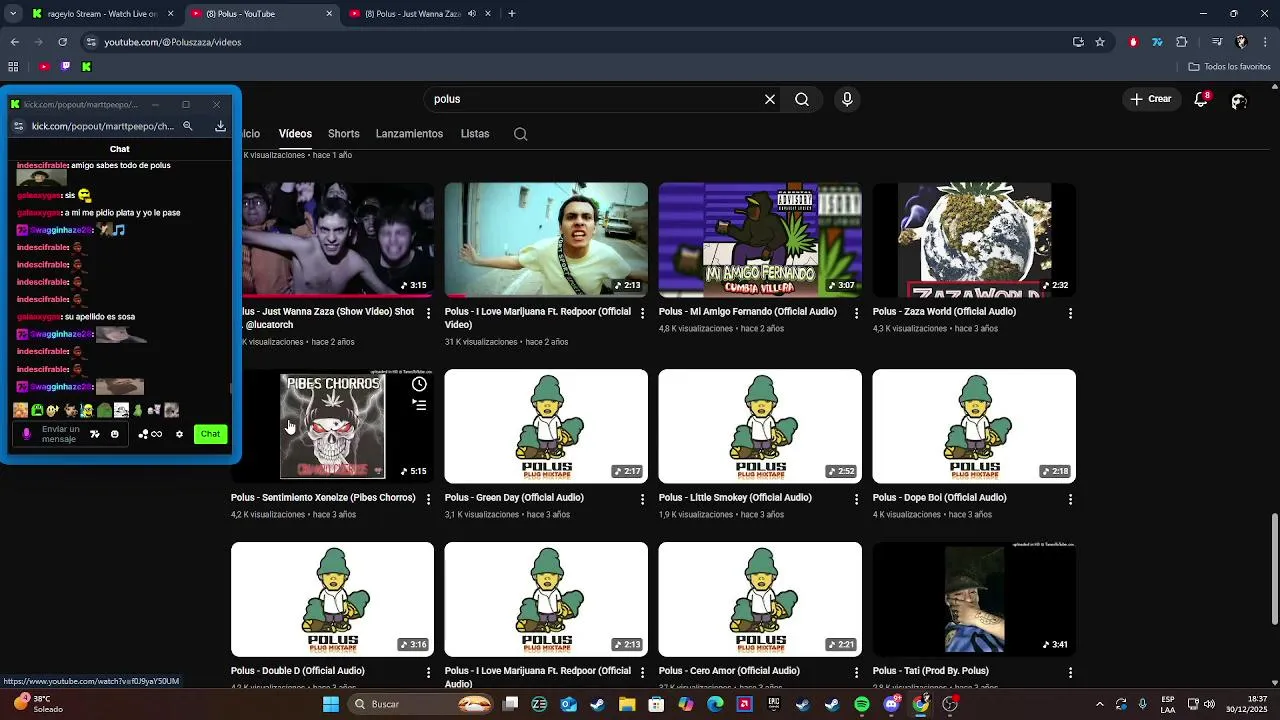Open options menu for Zaza World video
Image resolution: width=1280 pixels, height=720 pixels.
tap(1070, 313)
